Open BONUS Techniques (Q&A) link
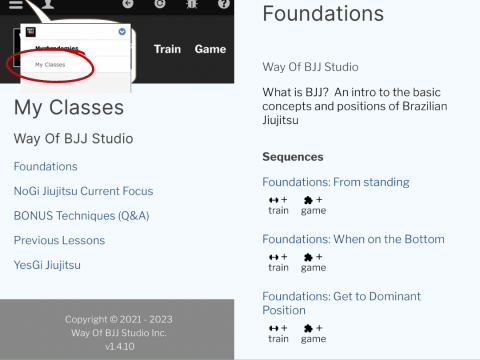The height and width of the screenshot is (360, 480). 81,216
